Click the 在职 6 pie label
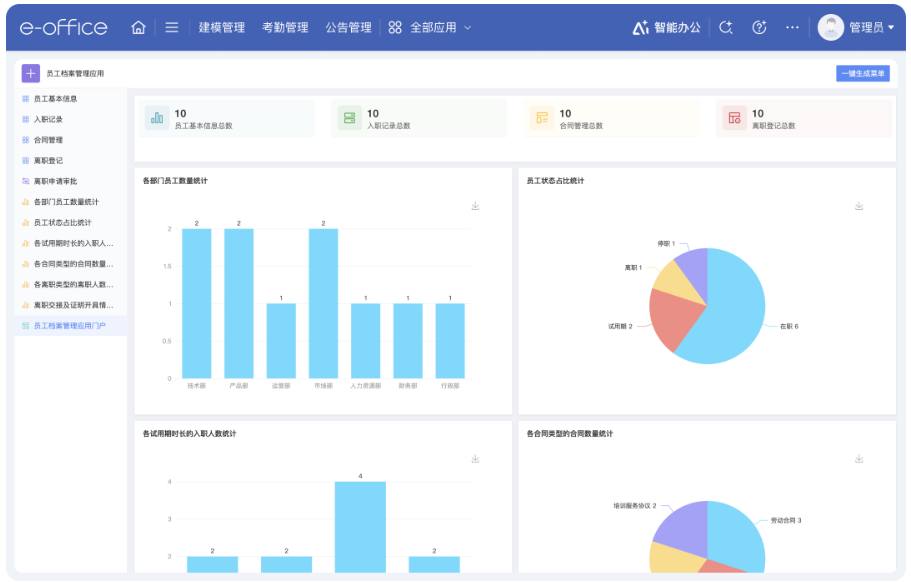The image size is (911, 582). 789,326
